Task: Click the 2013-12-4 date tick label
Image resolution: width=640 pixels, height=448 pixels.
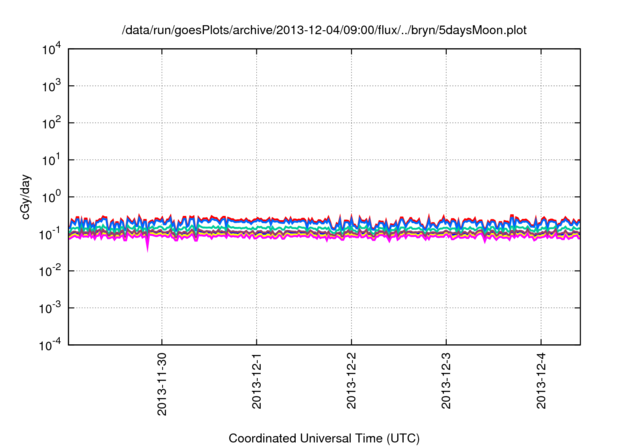Action: (541, 381)
